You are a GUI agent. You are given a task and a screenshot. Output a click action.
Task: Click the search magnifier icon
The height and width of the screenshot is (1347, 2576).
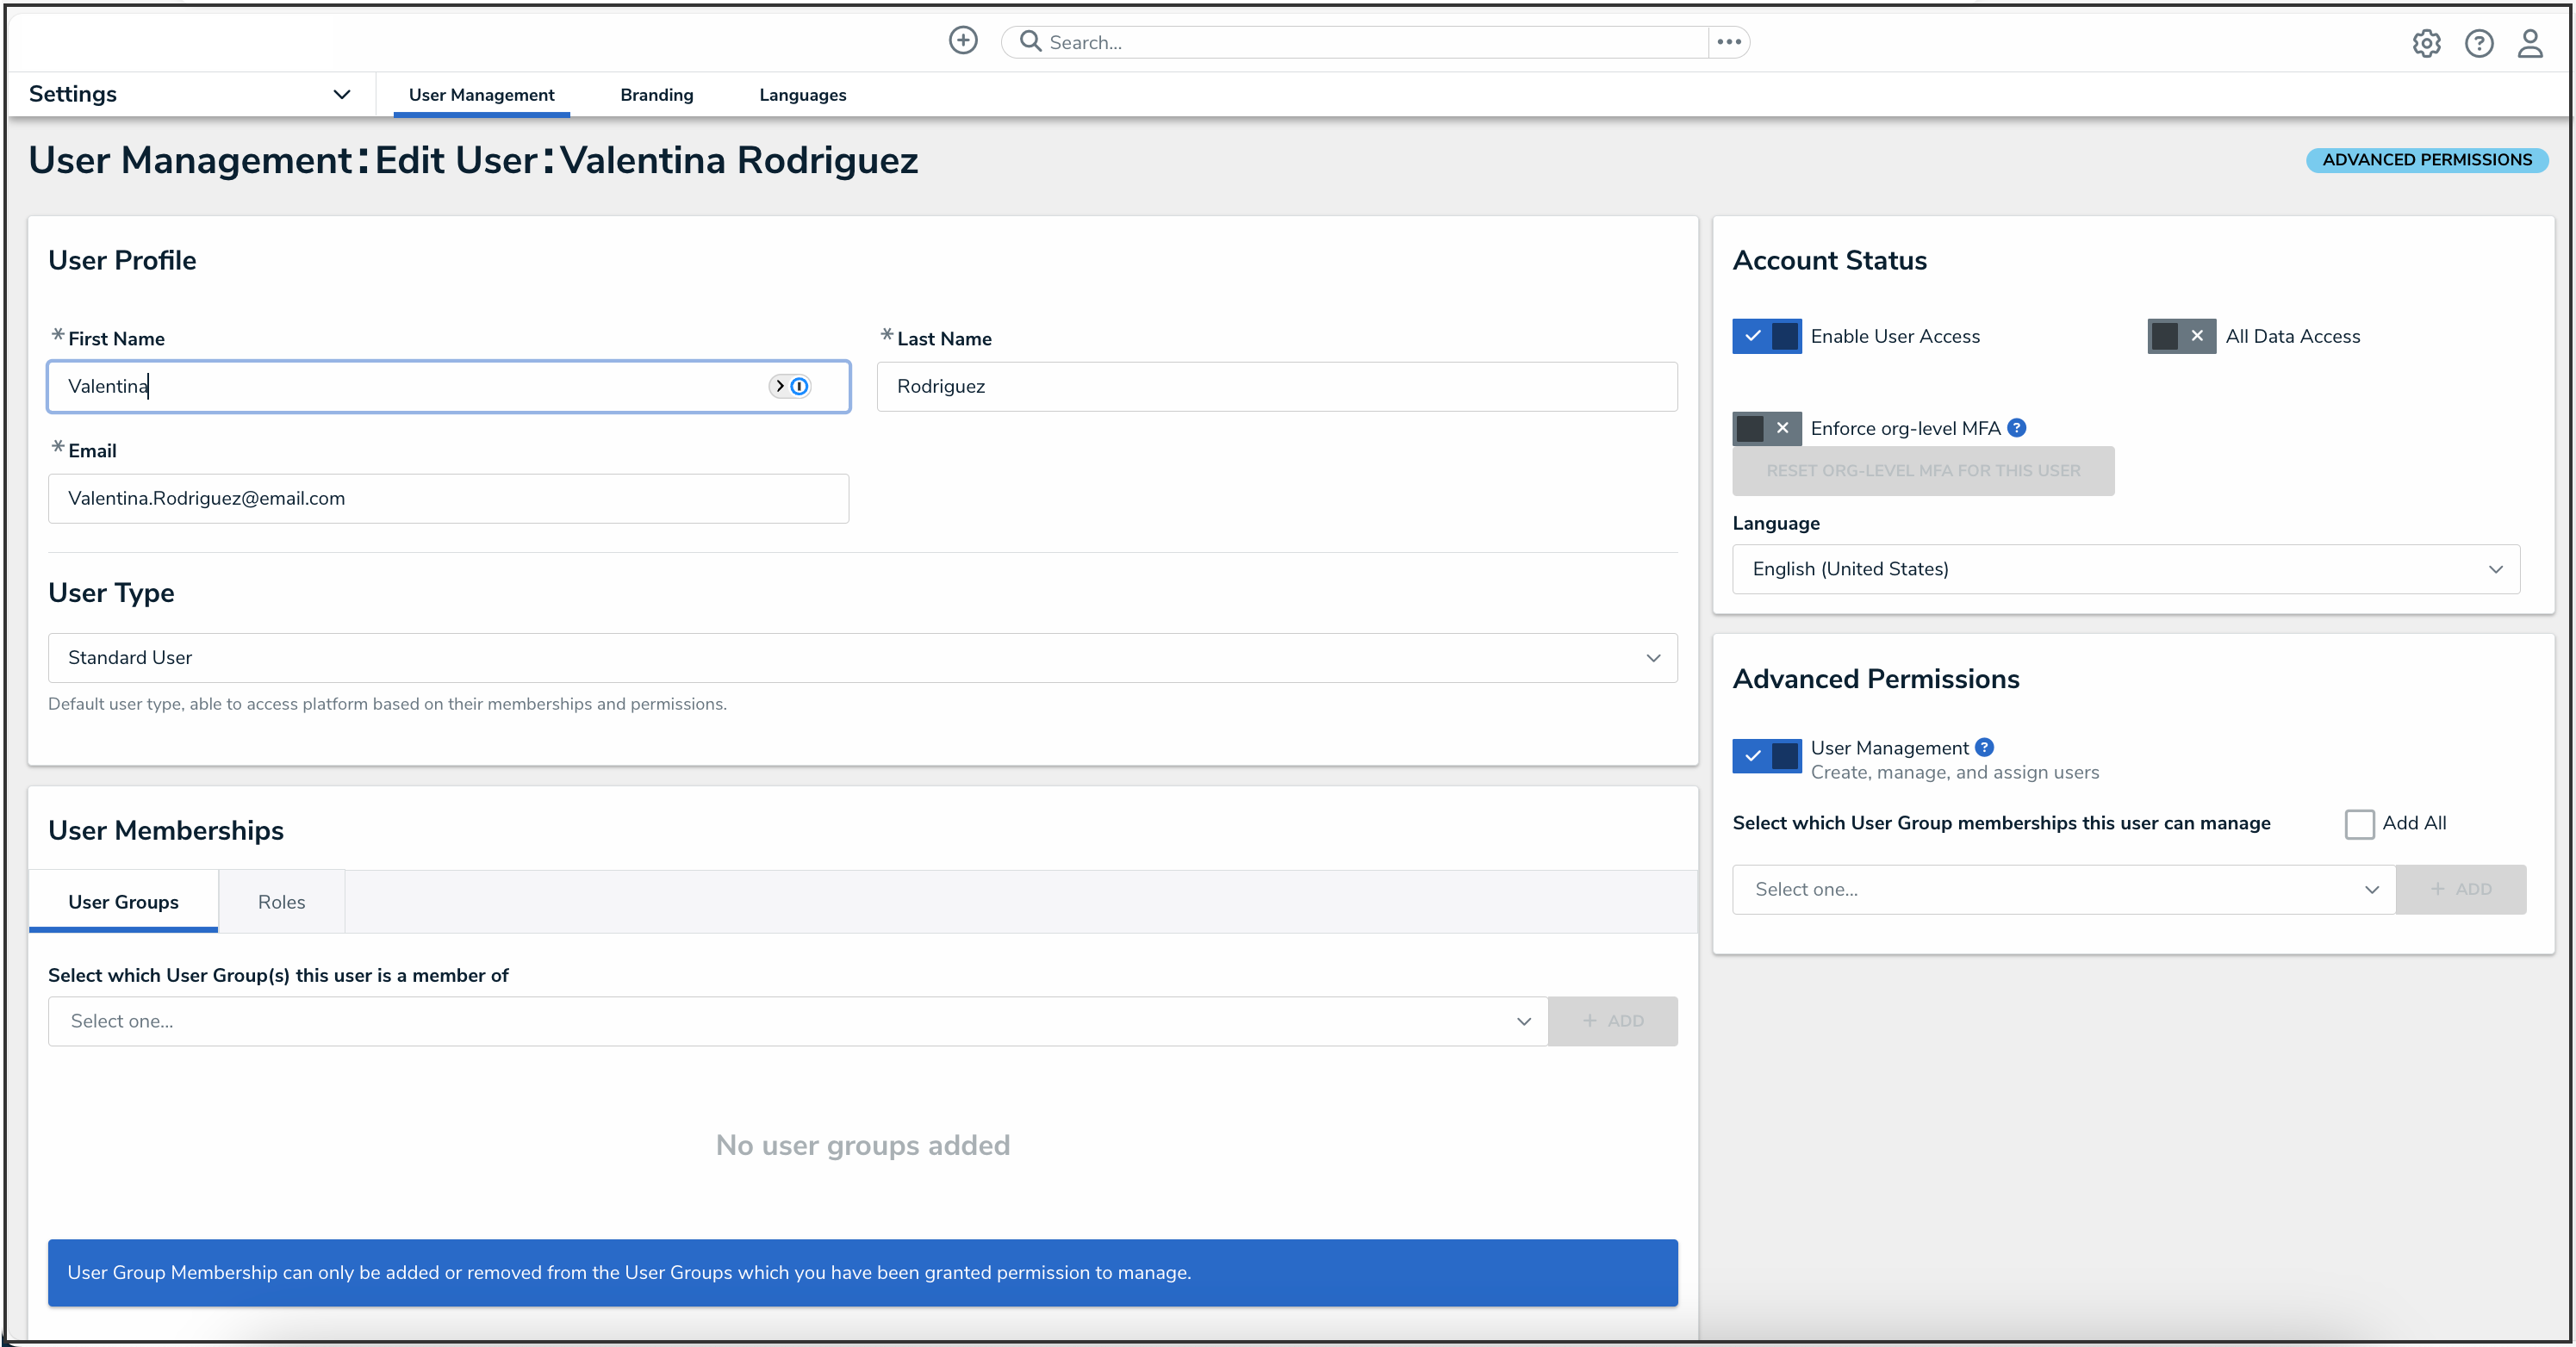click(x=1030, y=42)
